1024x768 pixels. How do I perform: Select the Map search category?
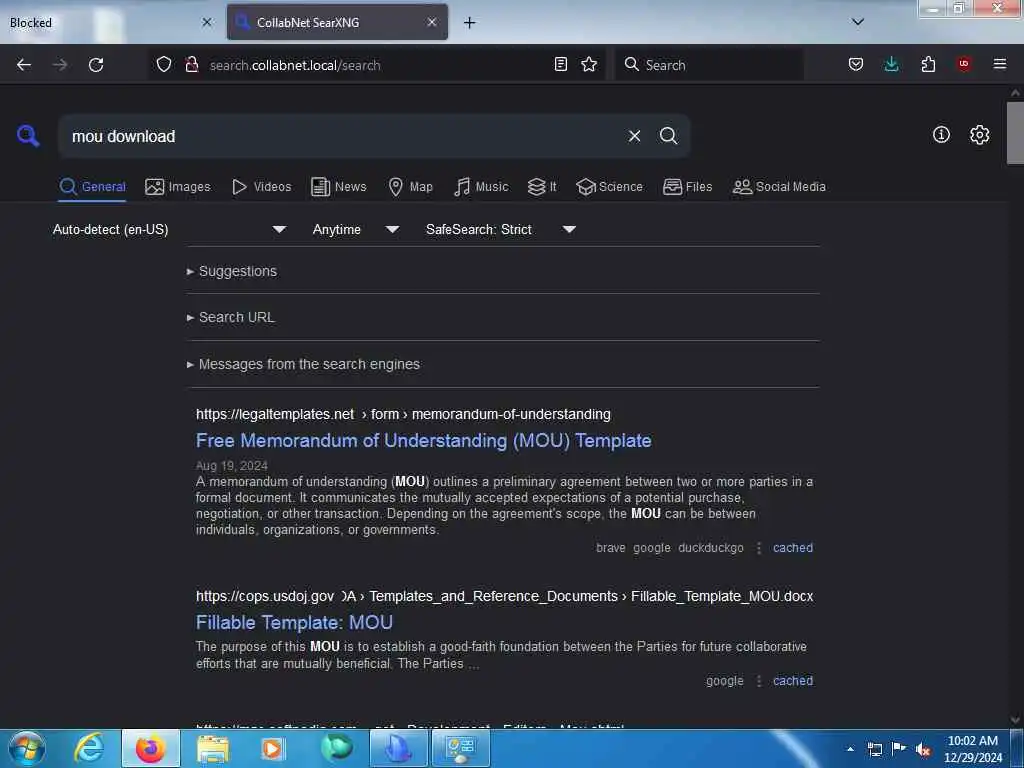click(410, 187)
